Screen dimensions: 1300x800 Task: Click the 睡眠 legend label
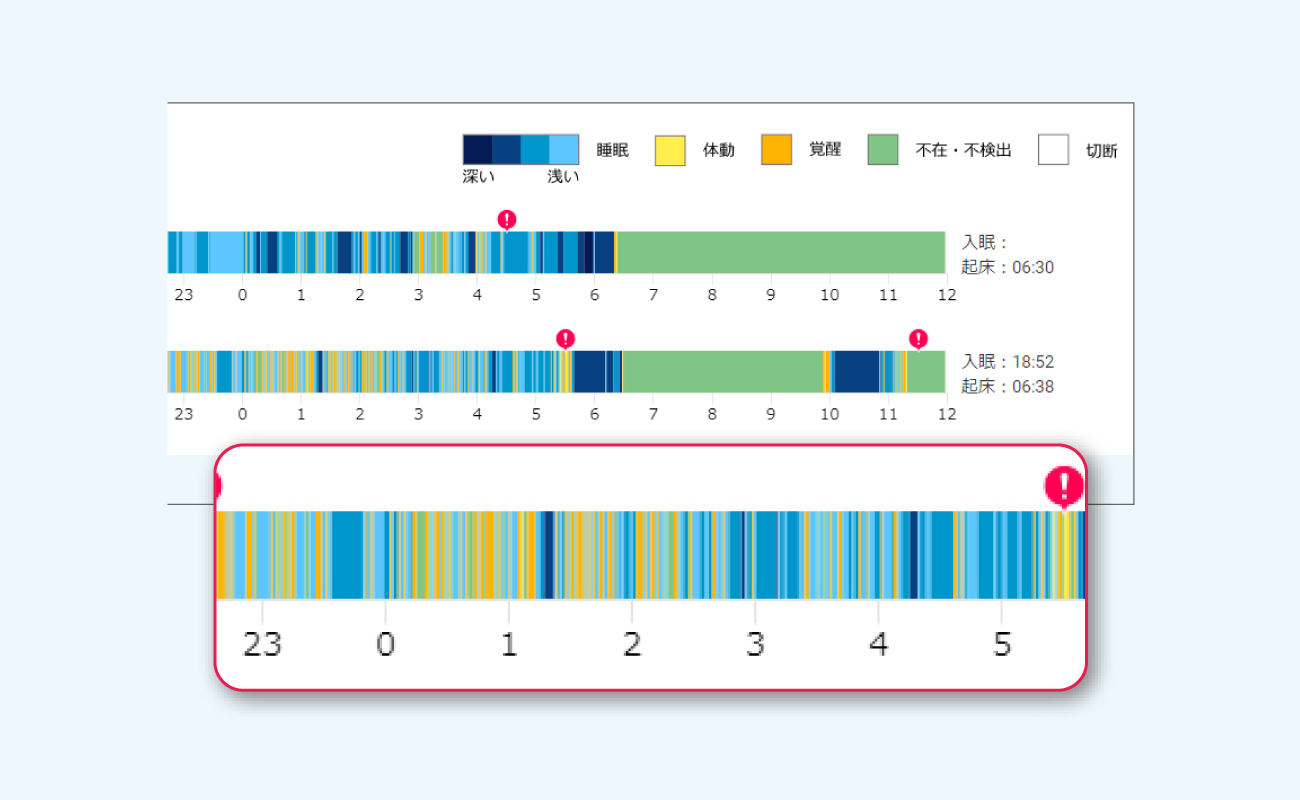(612, 150)
